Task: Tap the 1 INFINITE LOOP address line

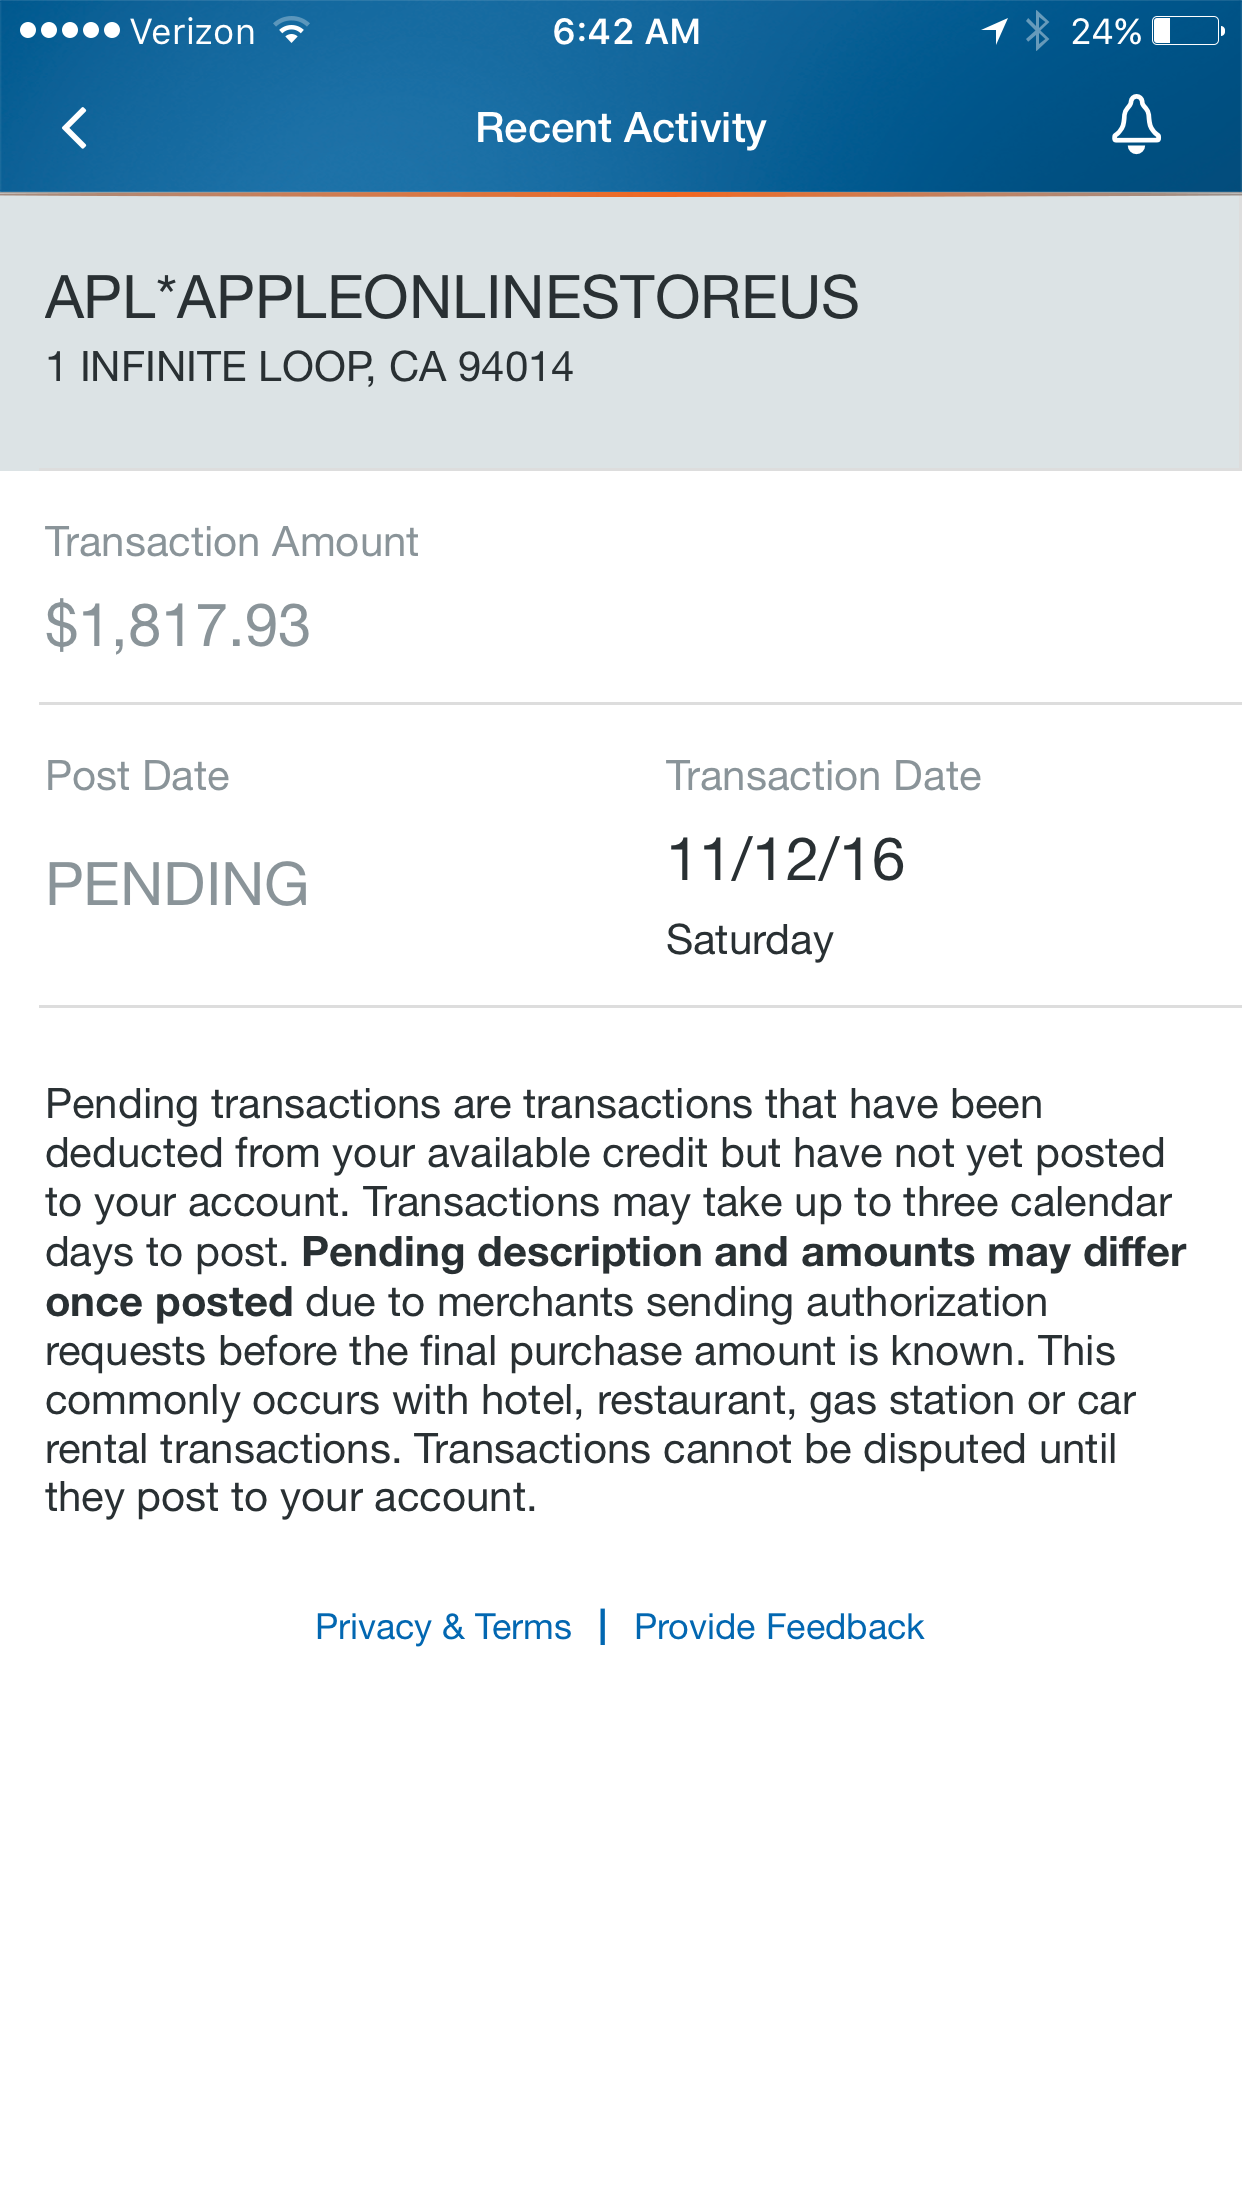Action: [x=310, y=367]
